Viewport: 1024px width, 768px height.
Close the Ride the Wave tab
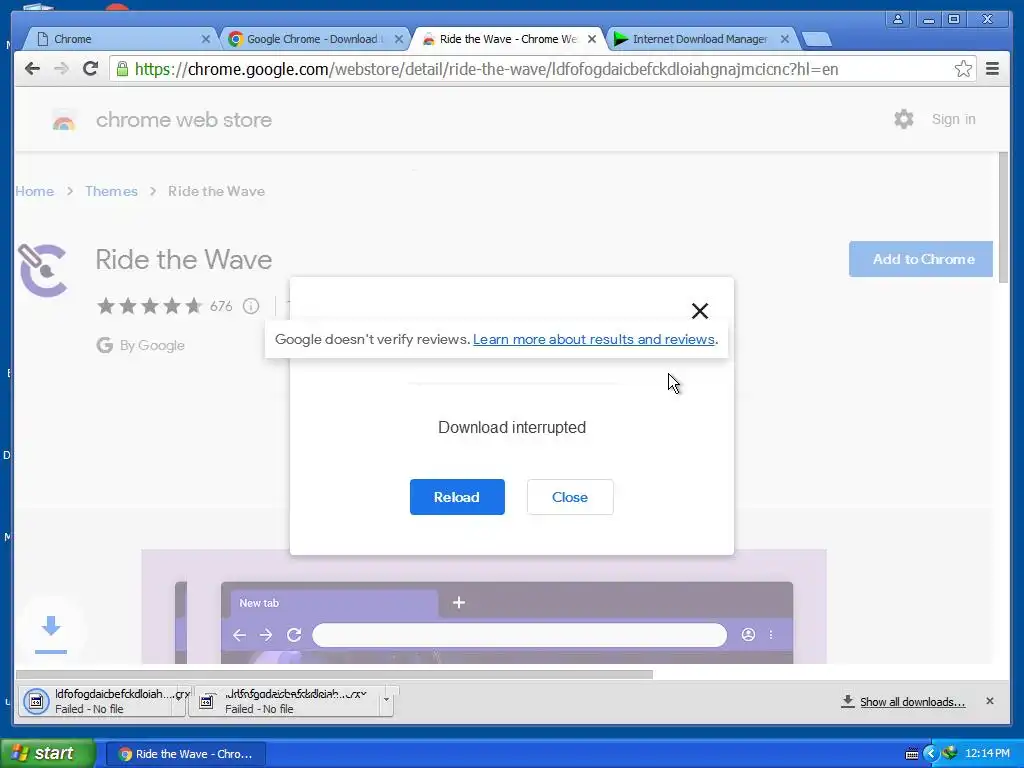[x=592, y=39]
